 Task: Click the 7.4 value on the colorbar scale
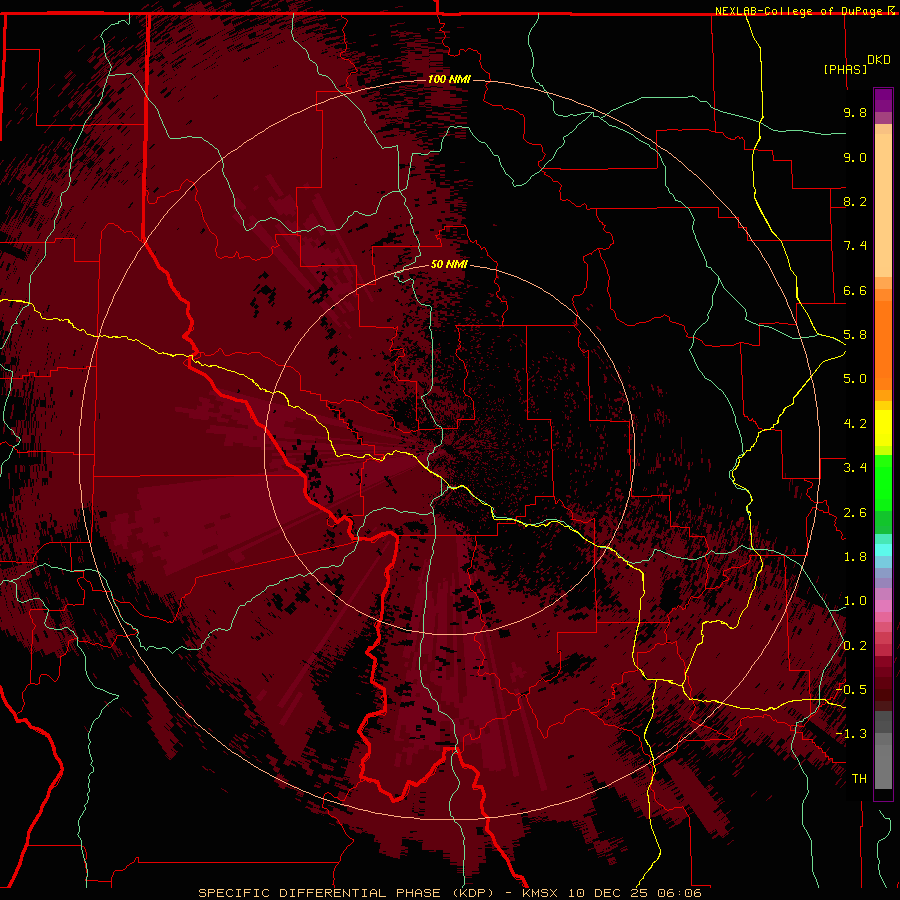tap(855, 246)
